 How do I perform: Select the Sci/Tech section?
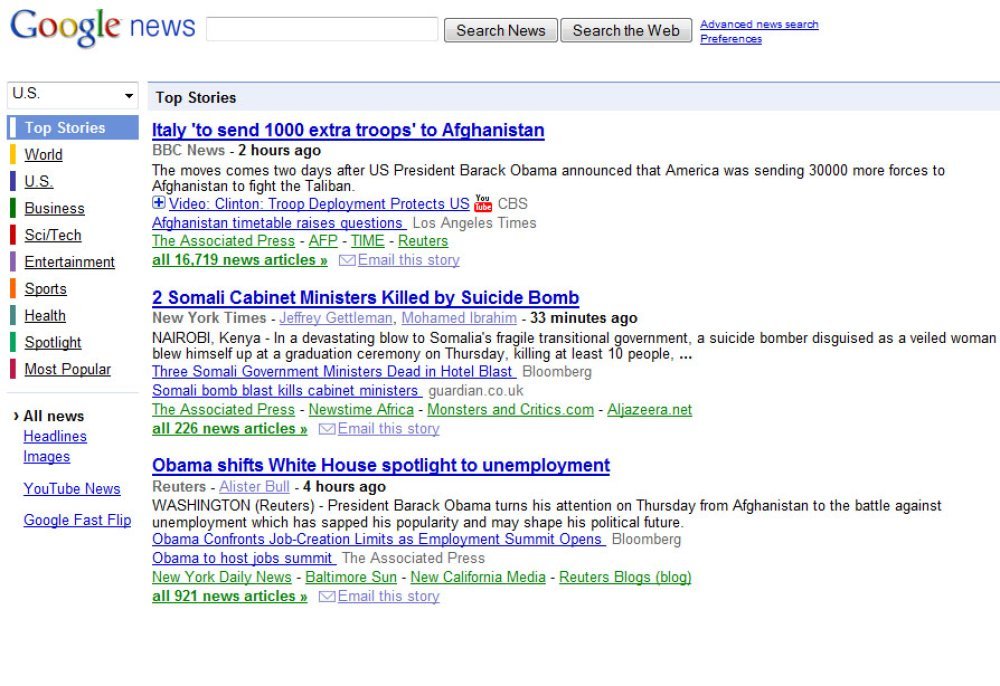click(x=53, y=235)
